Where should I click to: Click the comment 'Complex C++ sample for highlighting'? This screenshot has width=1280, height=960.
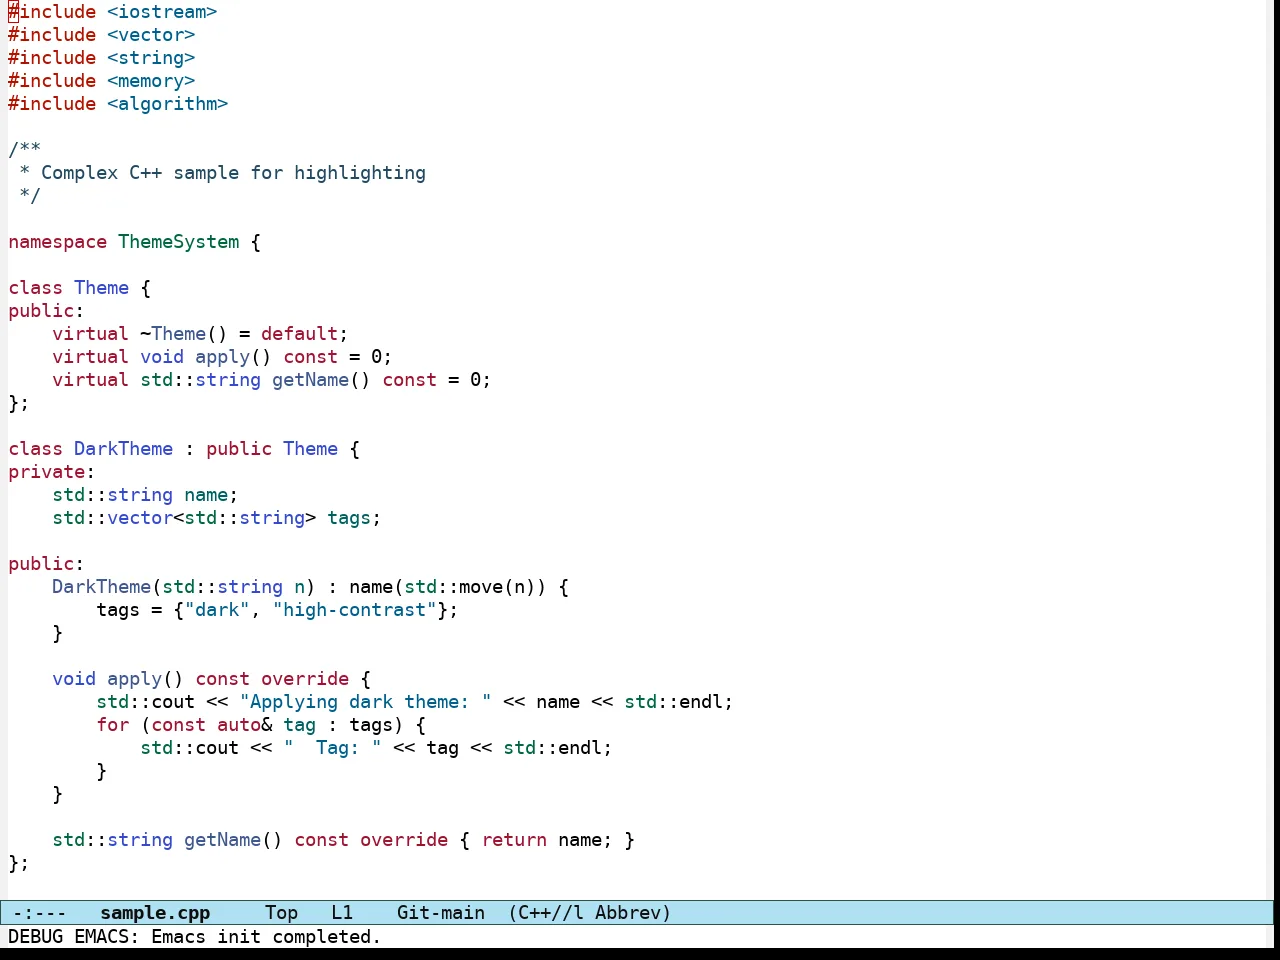click(233, 173)
